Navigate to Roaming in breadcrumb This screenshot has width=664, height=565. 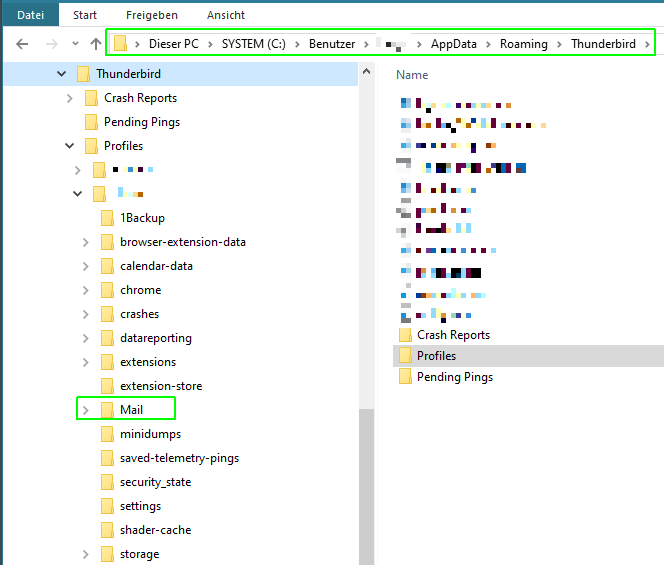tap(523, 44)
